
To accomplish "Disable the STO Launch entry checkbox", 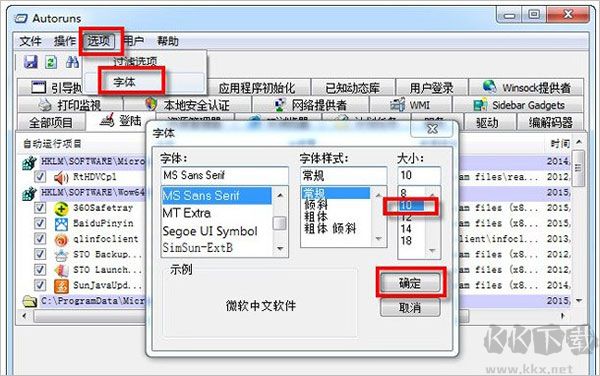I will point(40,269).
